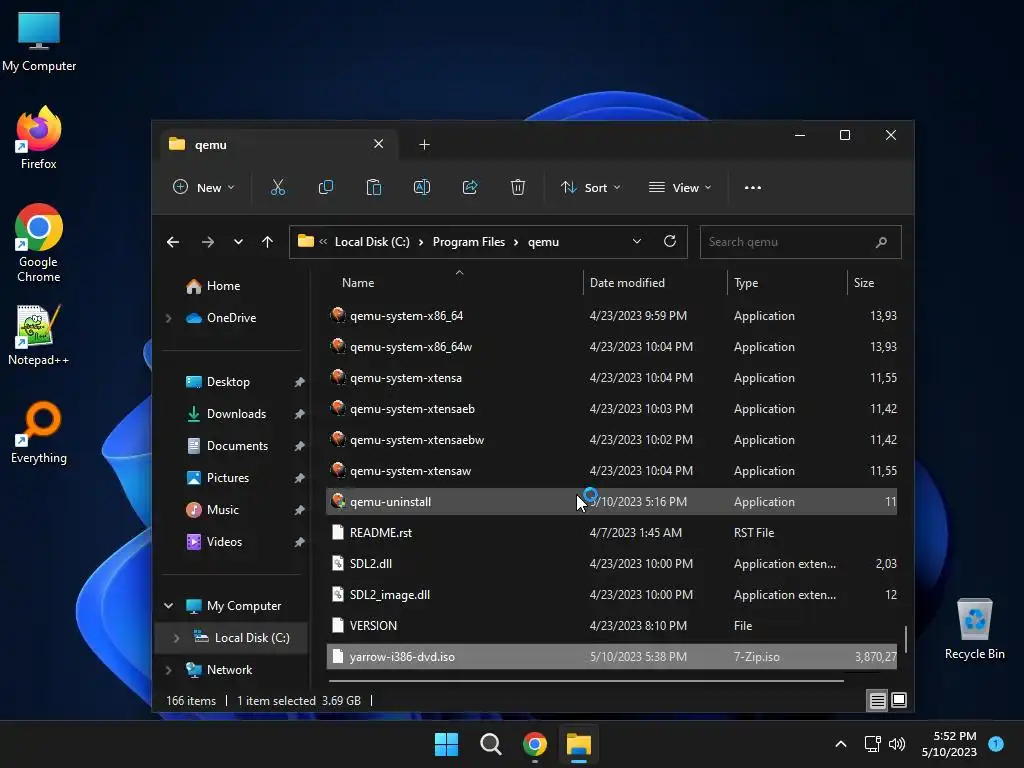
Task: Go up one folder level
Action: 267,242
